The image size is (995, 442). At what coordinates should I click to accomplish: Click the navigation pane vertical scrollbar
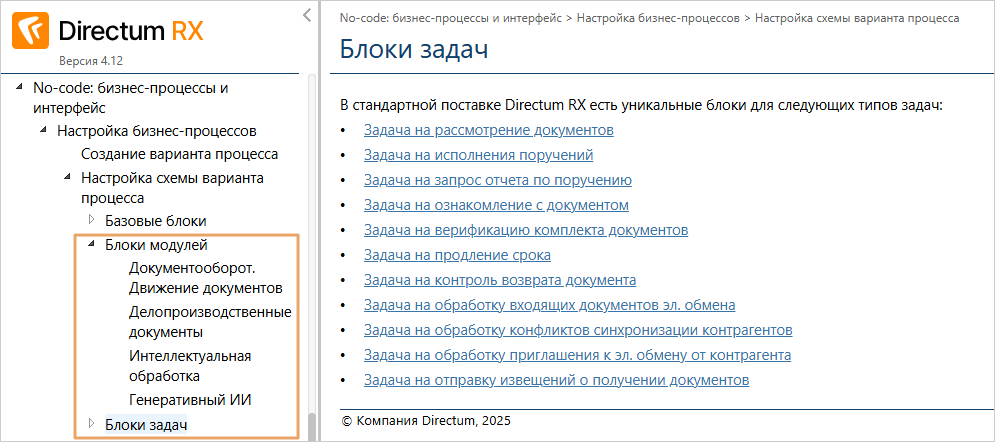(x=311, y=426)
